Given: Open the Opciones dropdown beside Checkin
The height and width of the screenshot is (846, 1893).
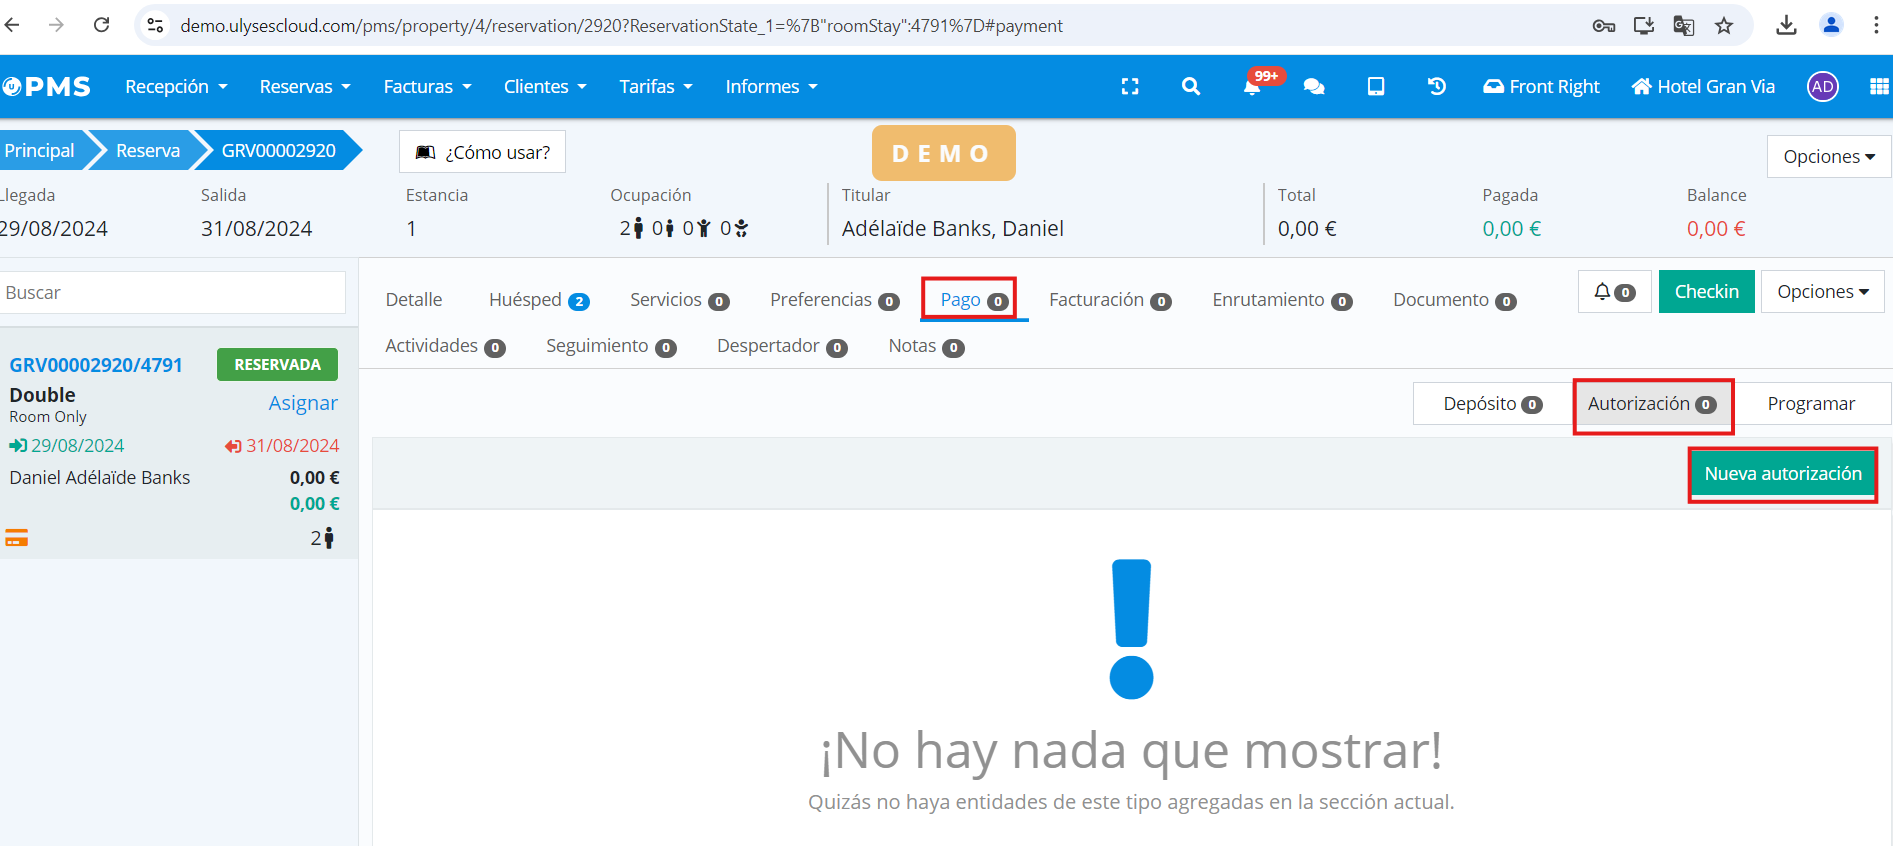Looking at the screenshot, I should 1822,292.
